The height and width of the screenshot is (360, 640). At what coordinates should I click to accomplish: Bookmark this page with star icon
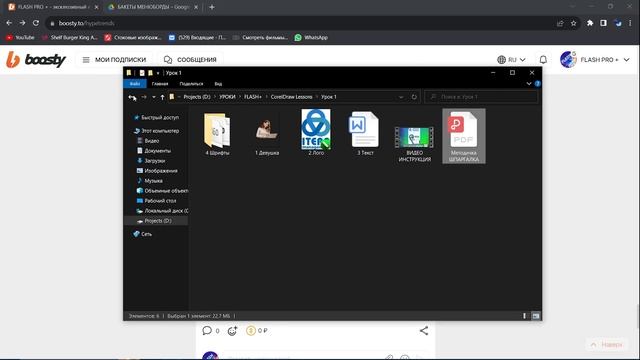pos(573,23)
